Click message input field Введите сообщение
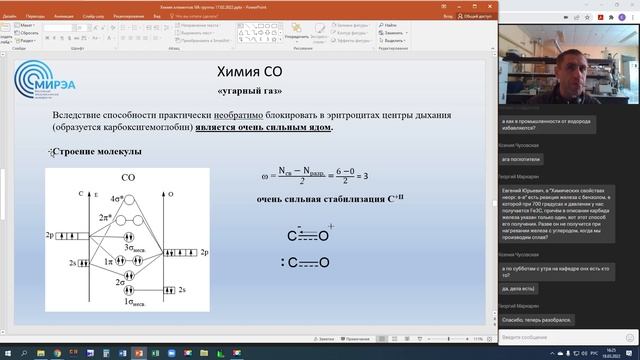The width and height of the screenshot is (640, 360). (562, 338)
